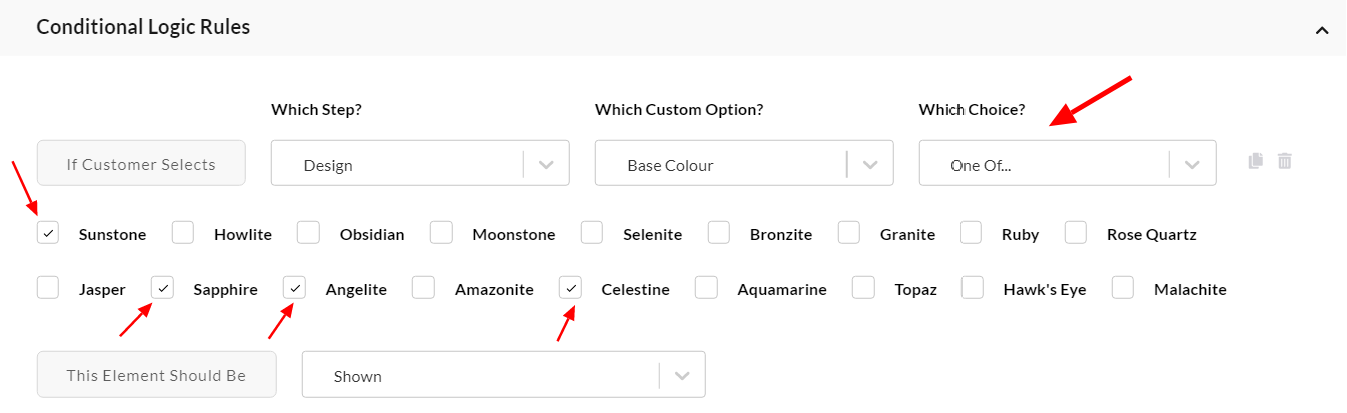Click the Conditional Logic Rules header

click(143, 27)
